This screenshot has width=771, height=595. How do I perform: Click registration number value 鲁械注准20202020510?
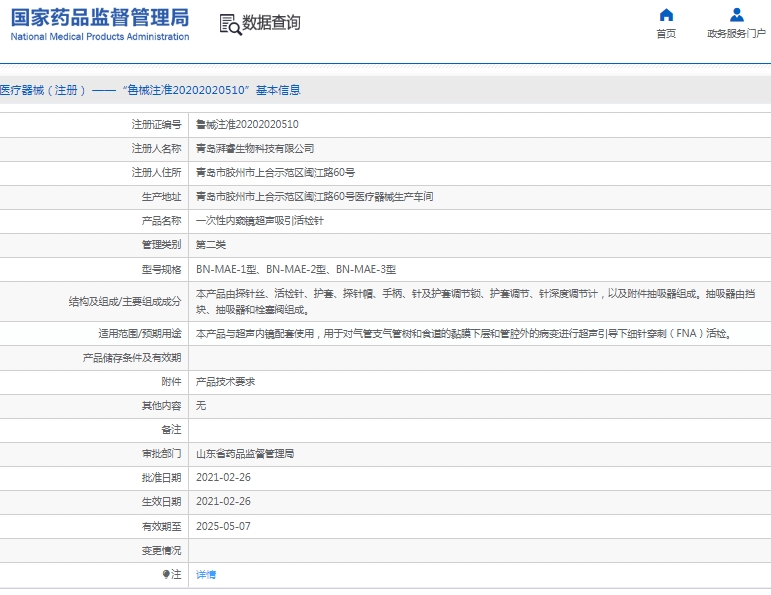click(x=247, y=124)
